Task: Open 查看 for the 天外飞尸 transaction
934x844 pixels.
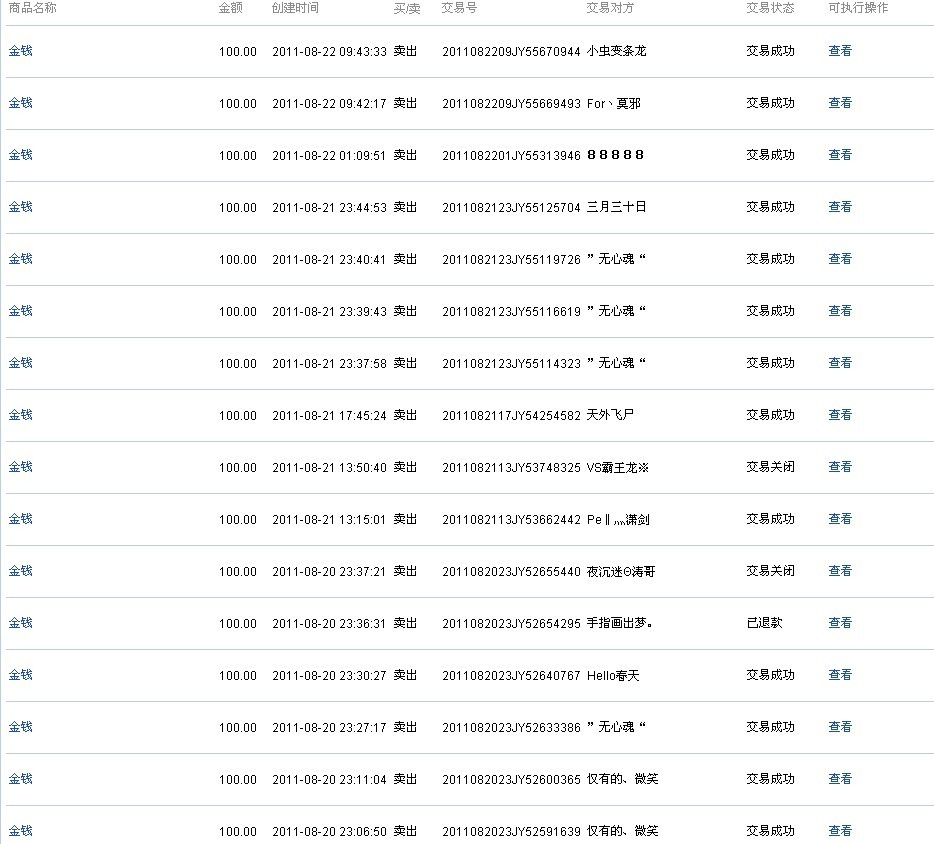Action: pos(839,415)
